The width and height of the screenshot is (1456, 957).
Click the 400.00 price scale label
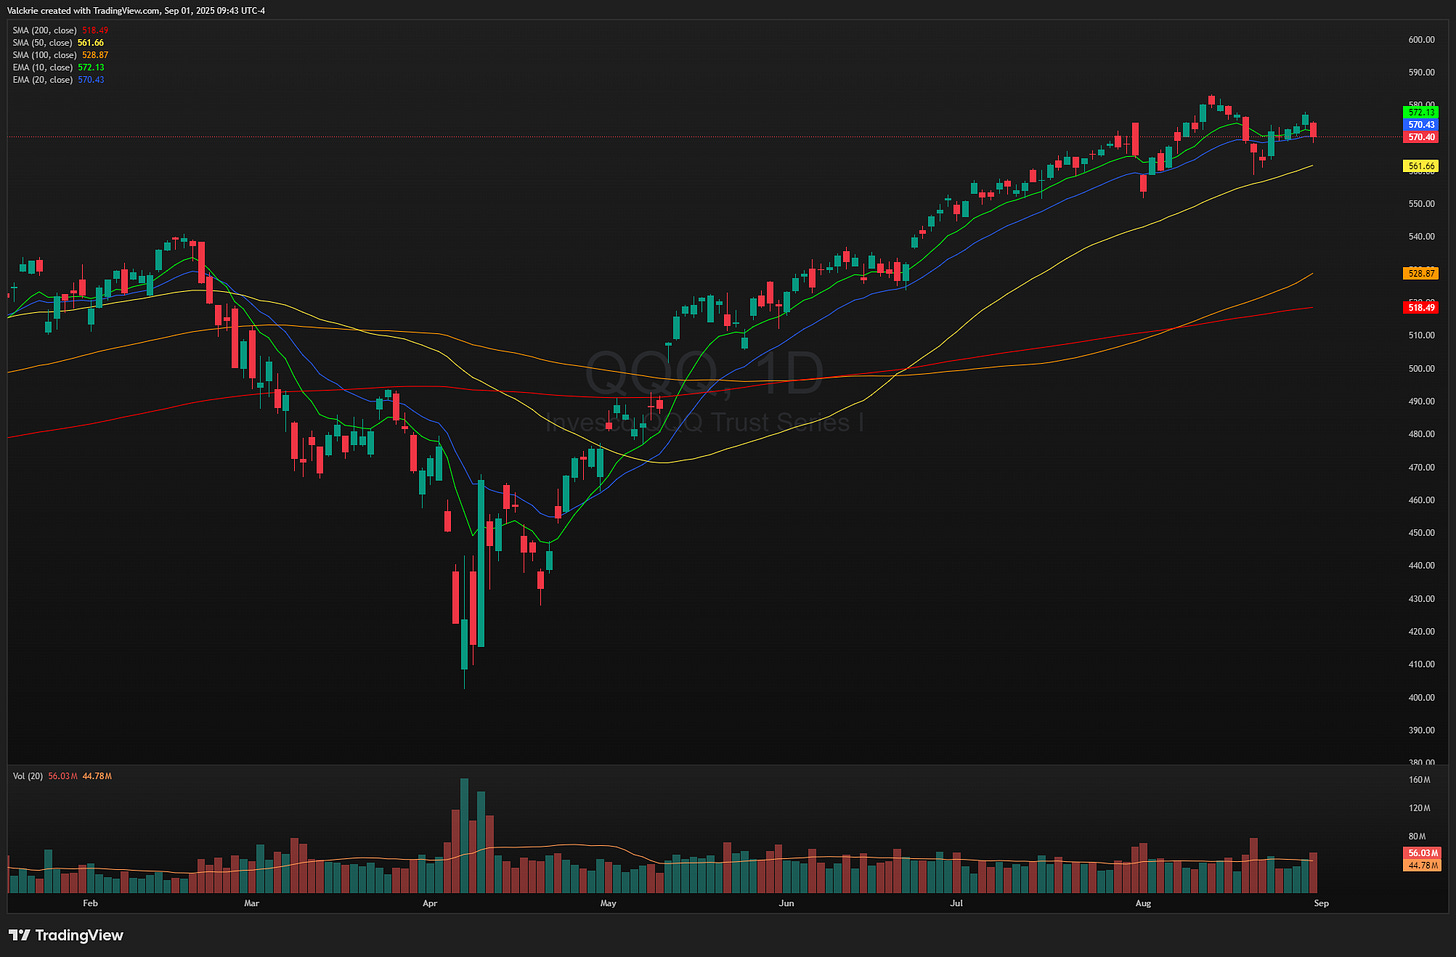coord(1422,698)
